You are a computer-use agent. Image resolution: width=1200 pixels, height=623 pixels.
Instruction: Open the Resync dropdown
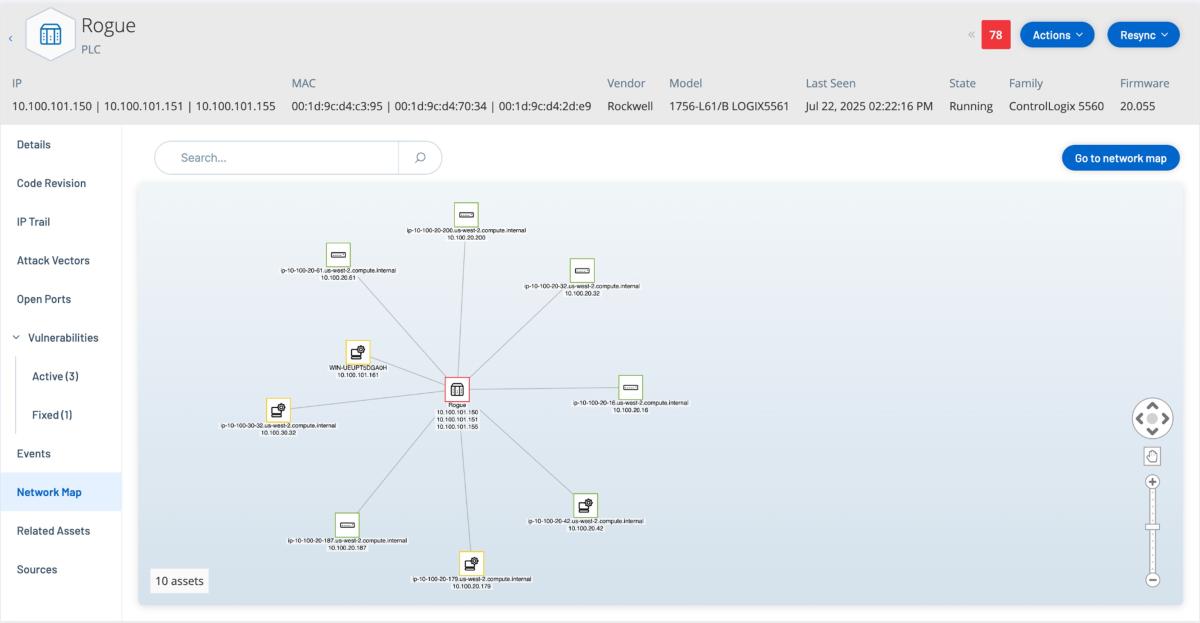tap(1143, 35)
